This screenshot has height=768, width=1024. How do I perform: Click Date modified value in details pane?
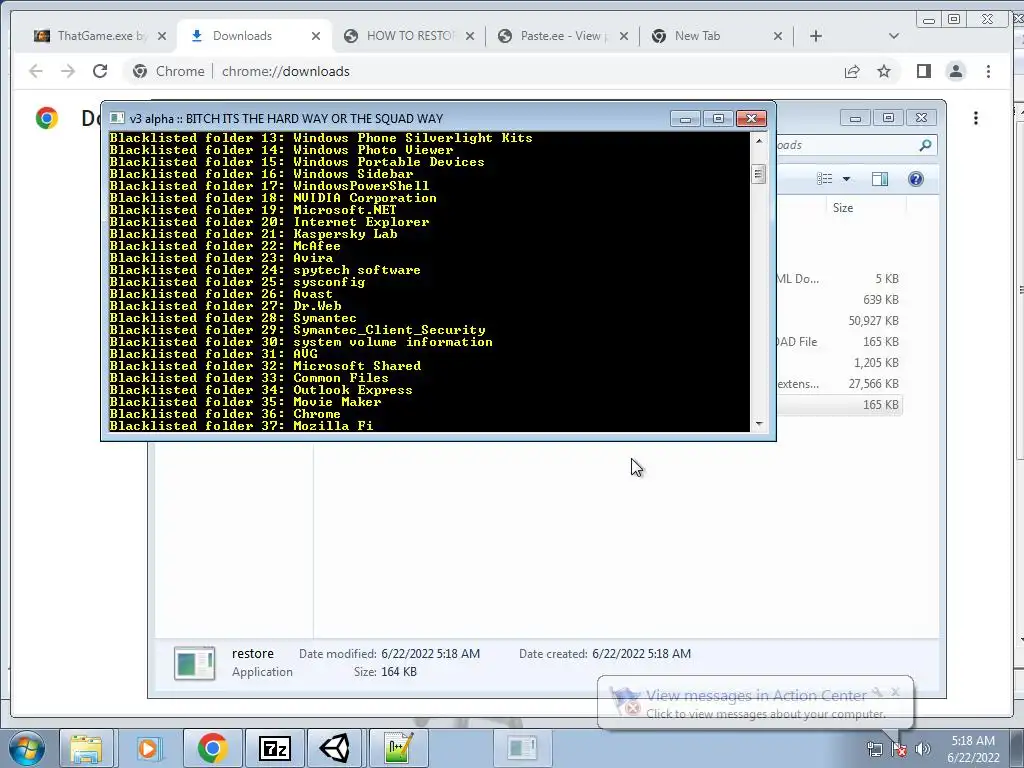(x=430, y=654)
